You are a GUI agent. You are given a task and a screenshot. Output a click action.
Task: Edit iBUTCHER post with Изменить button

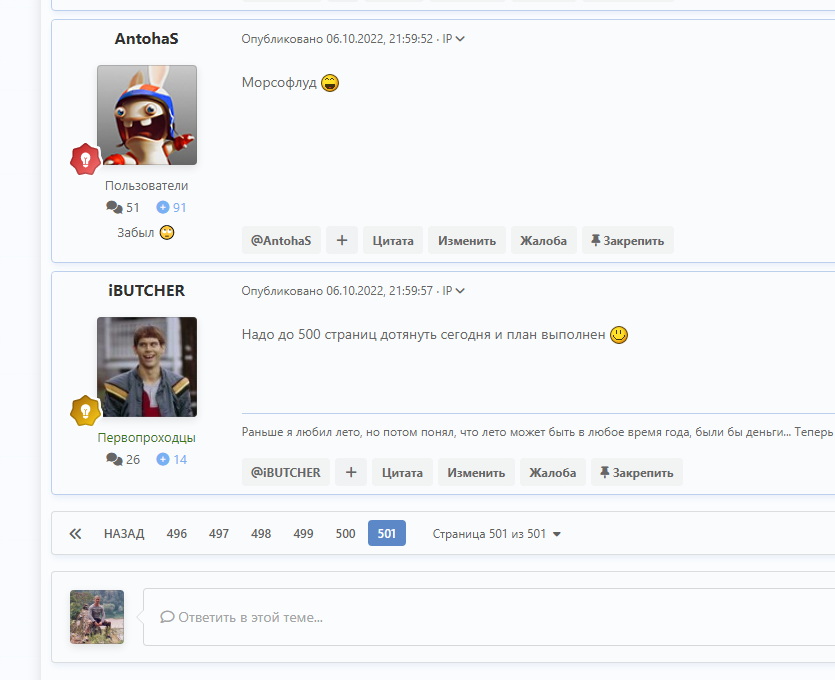point(476,472)
